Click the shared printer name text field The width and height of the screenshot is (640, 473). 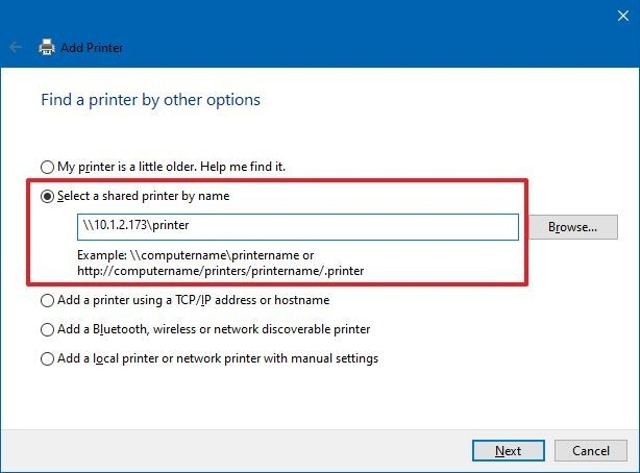(298, 227)
